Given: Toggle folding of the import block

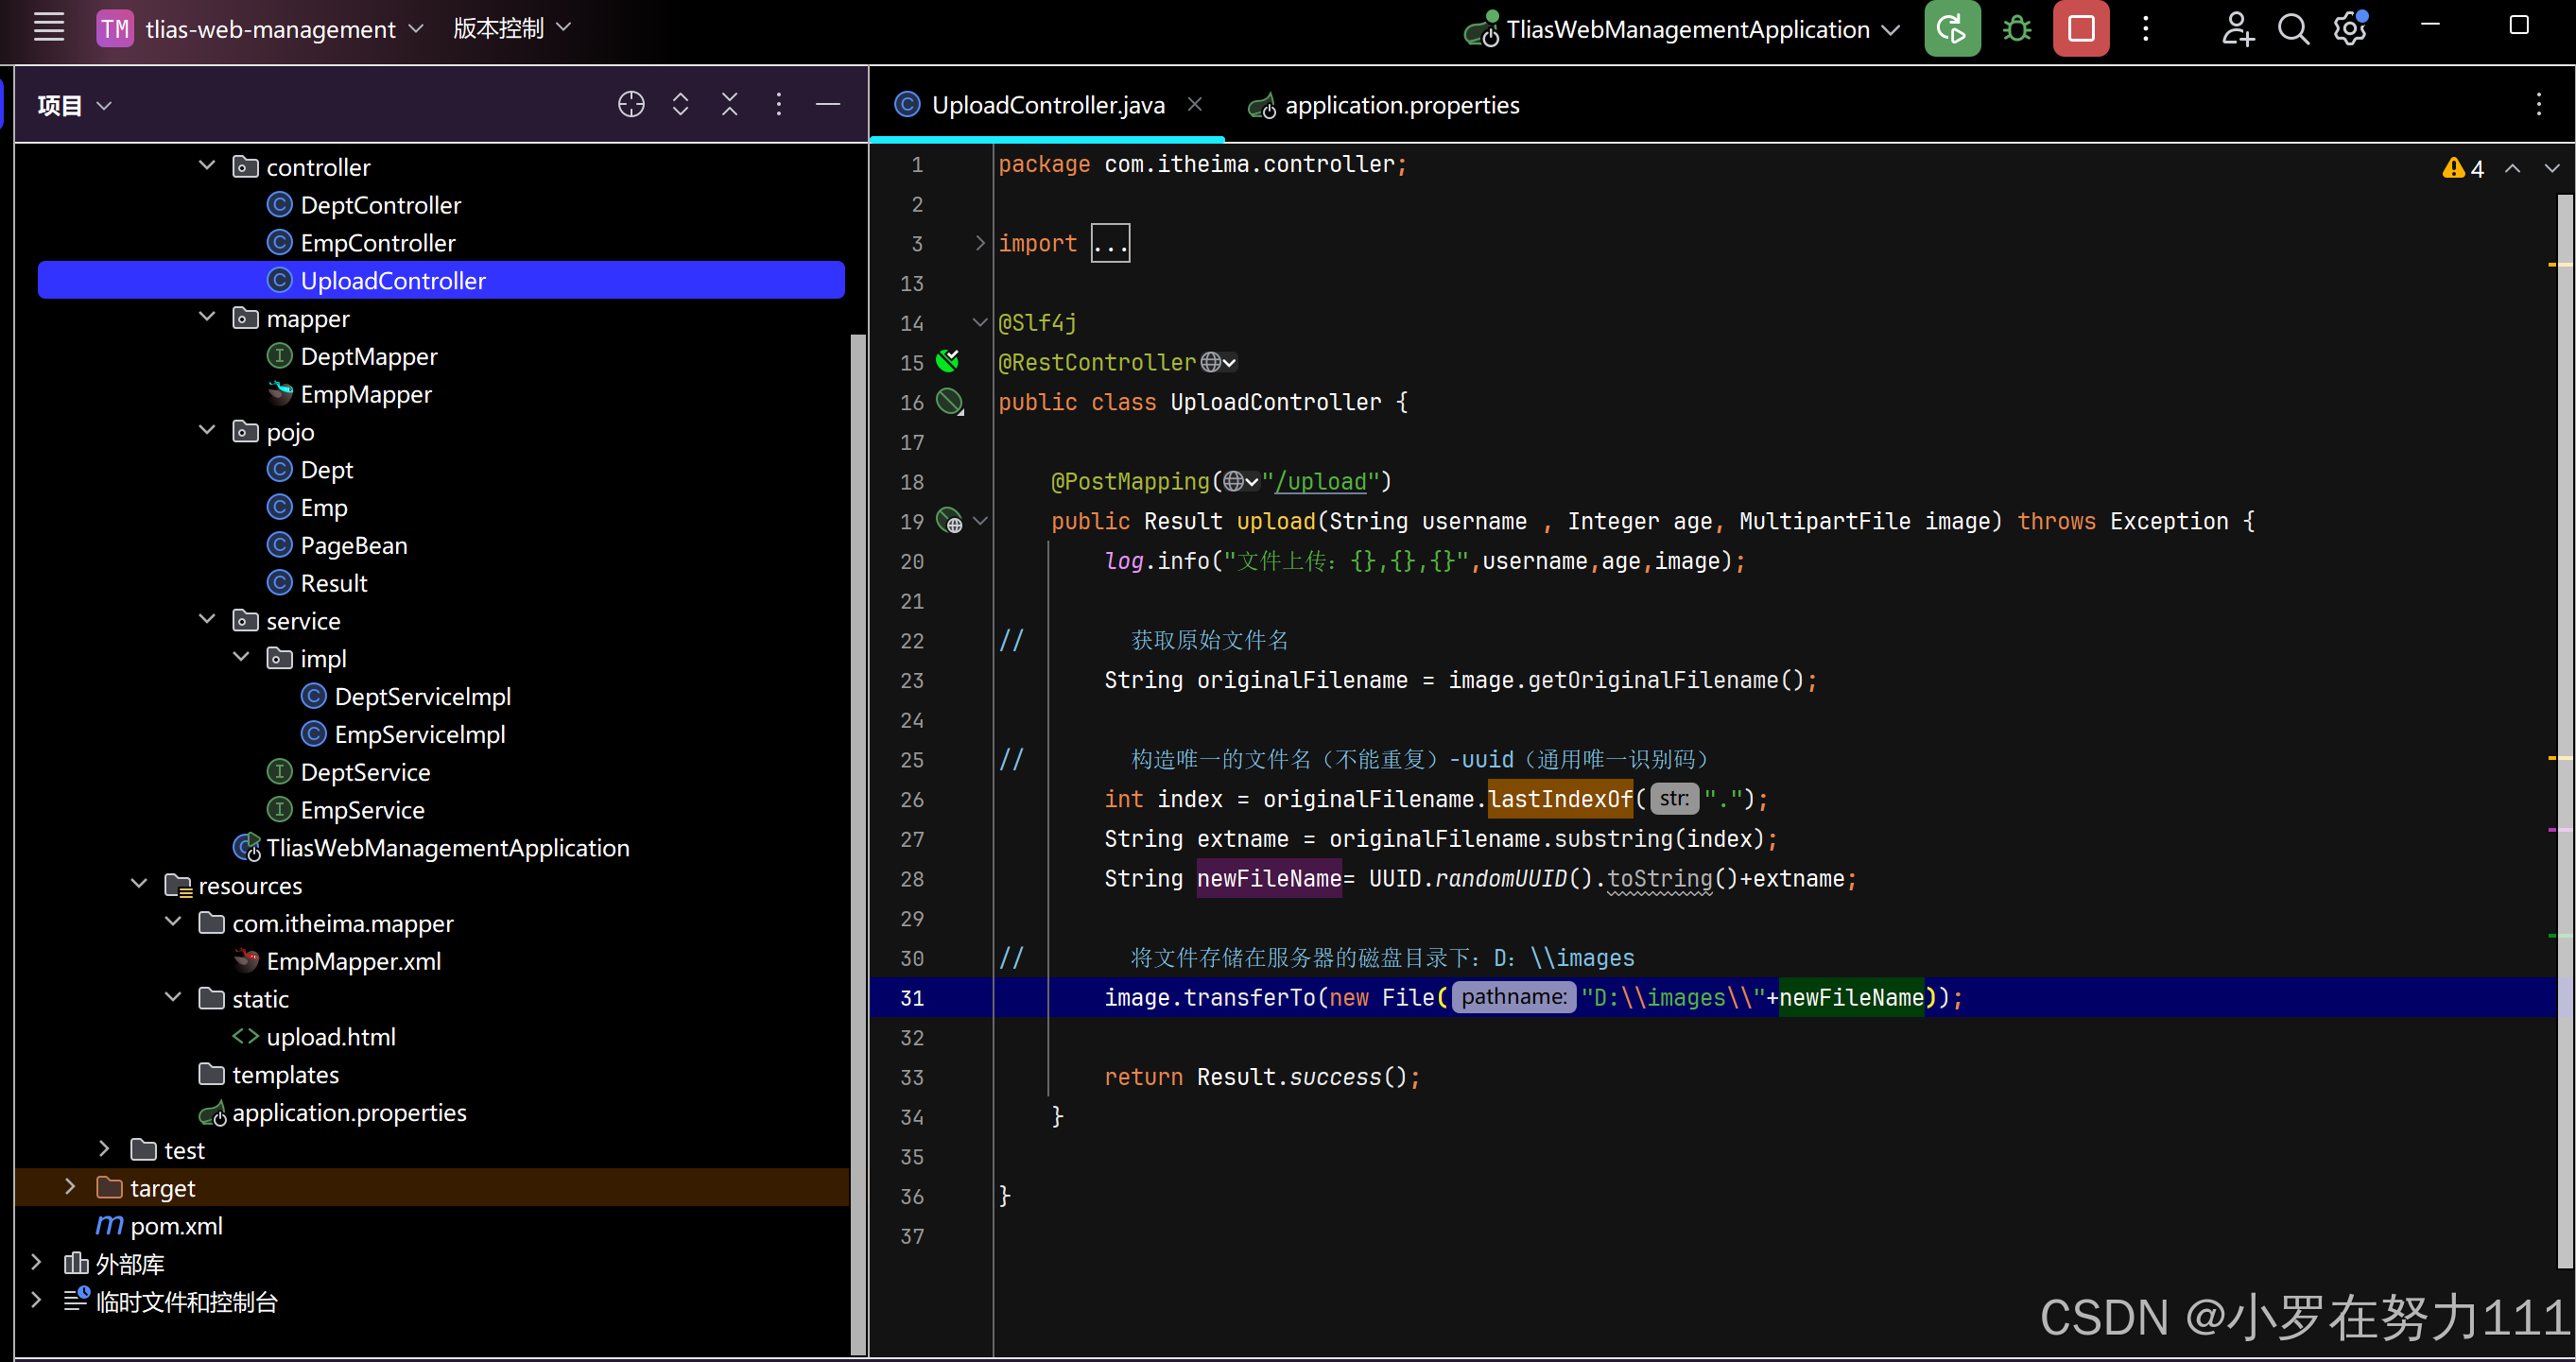Looking at the screenshot, I should point(980,243).
